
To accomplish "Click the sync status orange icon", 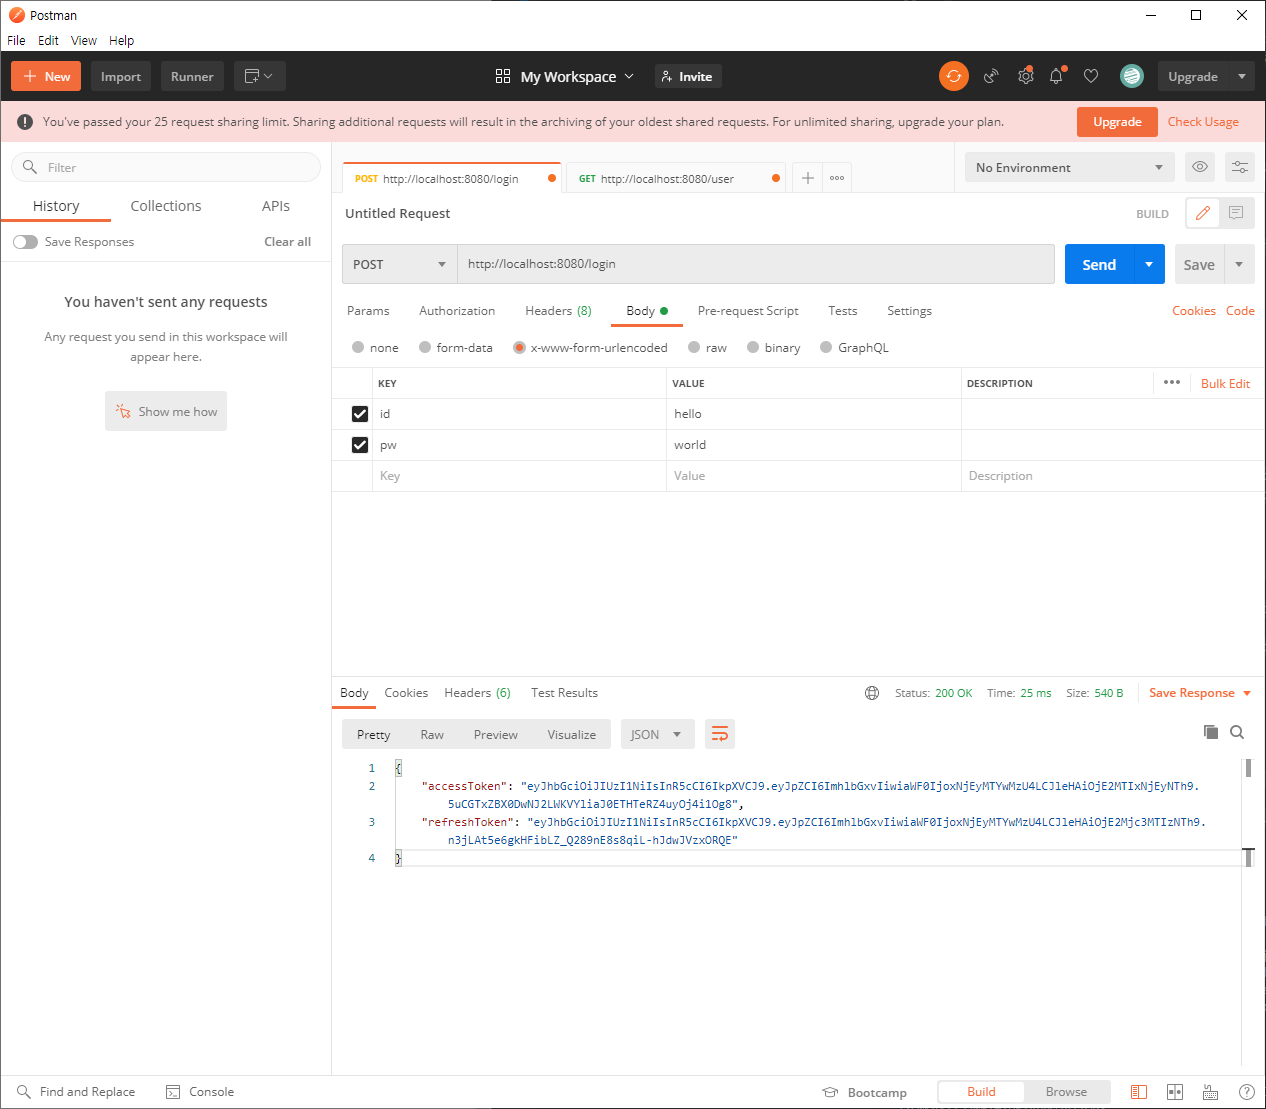I will (953, 76).
